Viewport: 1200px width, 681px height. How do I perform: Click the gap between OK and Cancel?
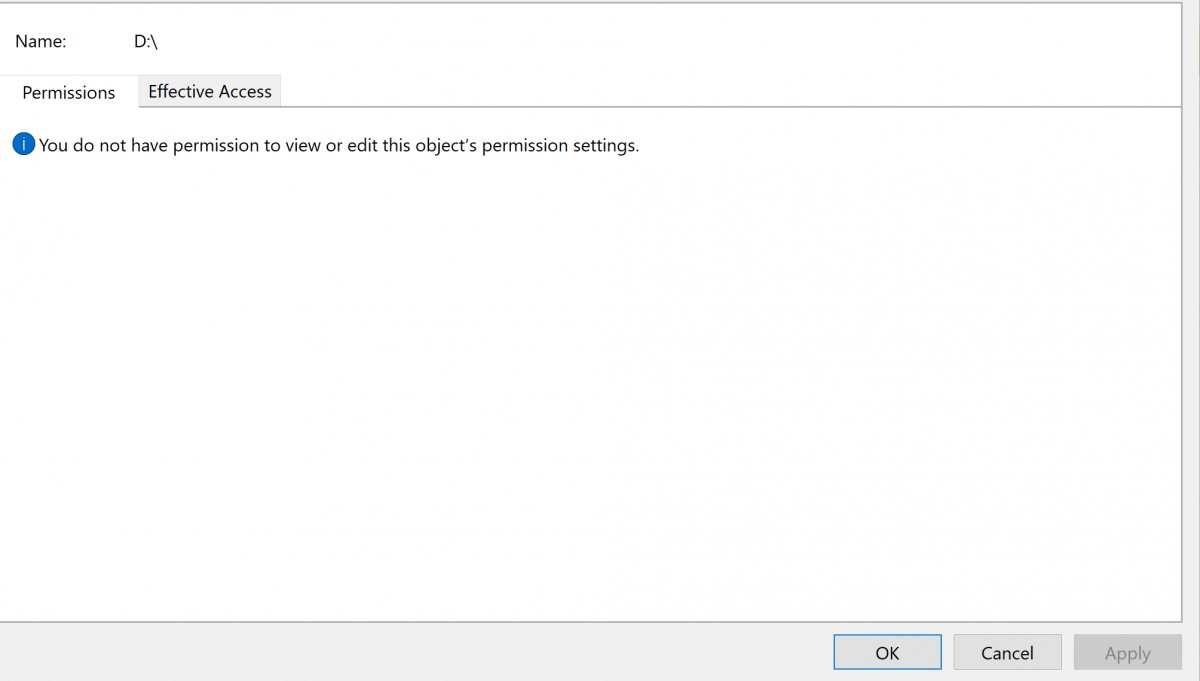tap(947, 653)
